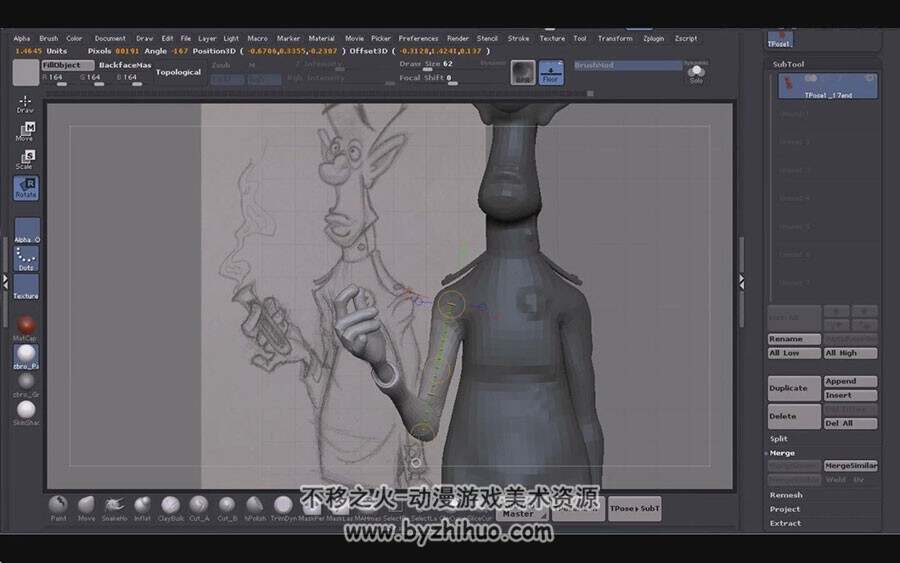Click the right tray divider arrow
Image resolution: width=900 pixels, height=563 pixels.
coord(742,281)
